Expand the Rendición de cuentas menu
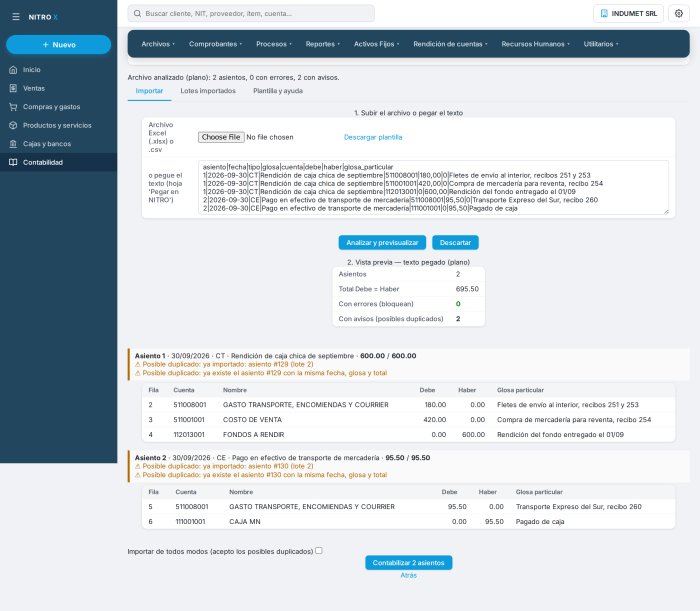The height and width of the screenshot is (611, 700). click(x=450, y=44)
